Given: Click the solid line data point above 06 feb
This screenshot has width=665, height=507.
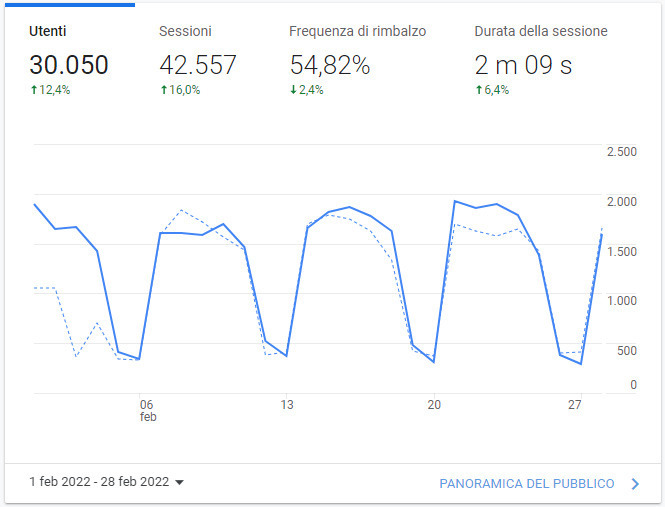Looking at the screenshot, I should pos(139,359).
